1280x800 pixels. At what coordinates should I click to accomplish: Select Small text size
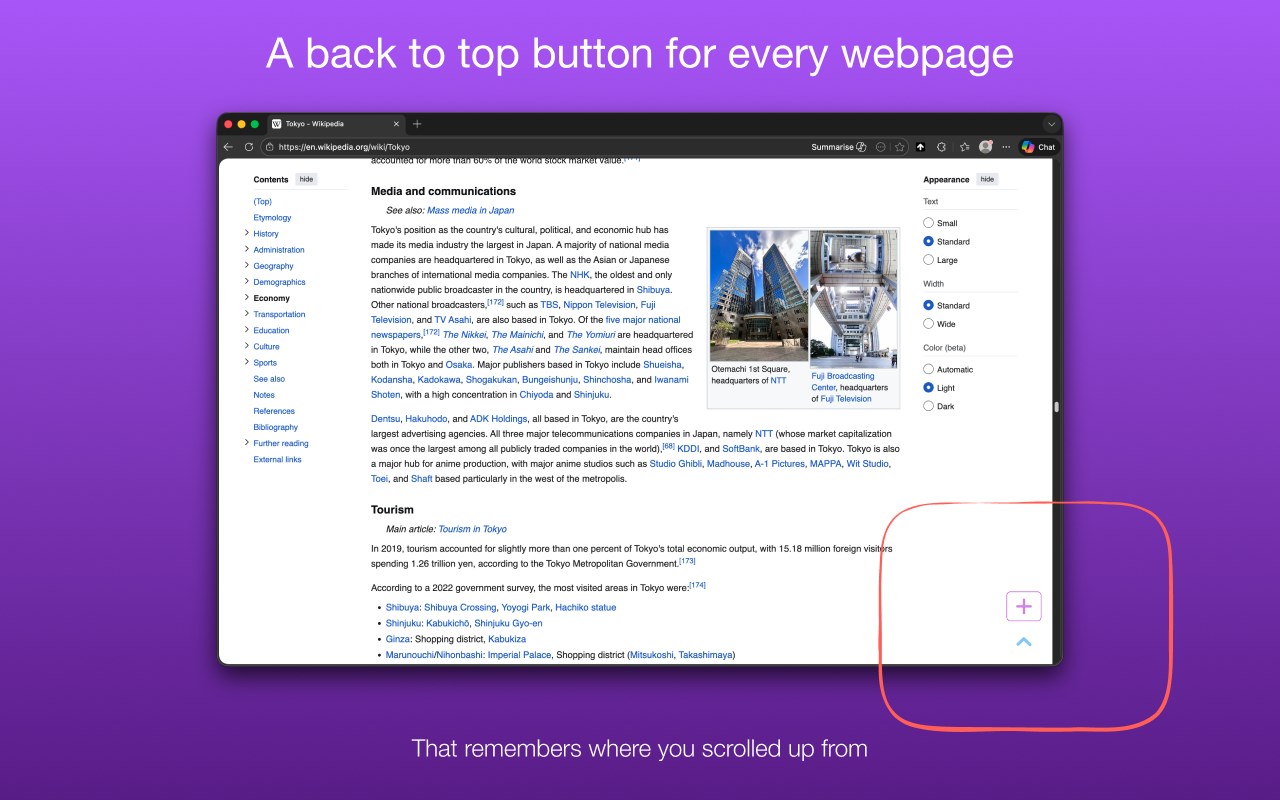(x=928, y=223)
